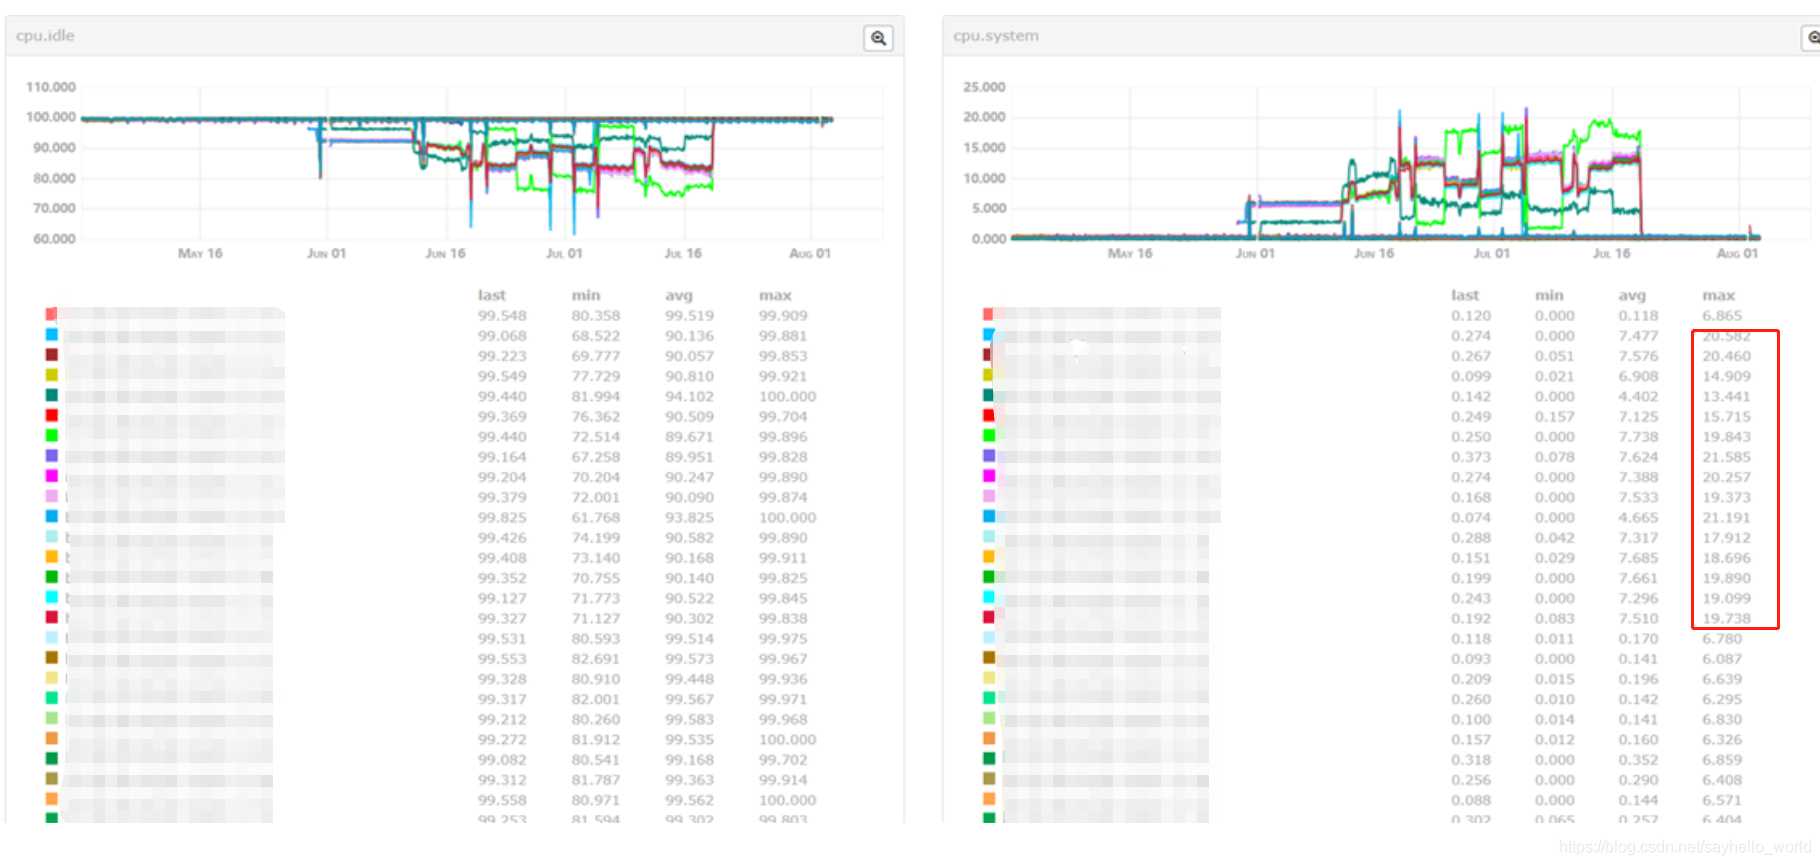
Task: Click cyan swatch in cpu.idle row 99.127
Action: pyautogui.click(x=51, y=597)
